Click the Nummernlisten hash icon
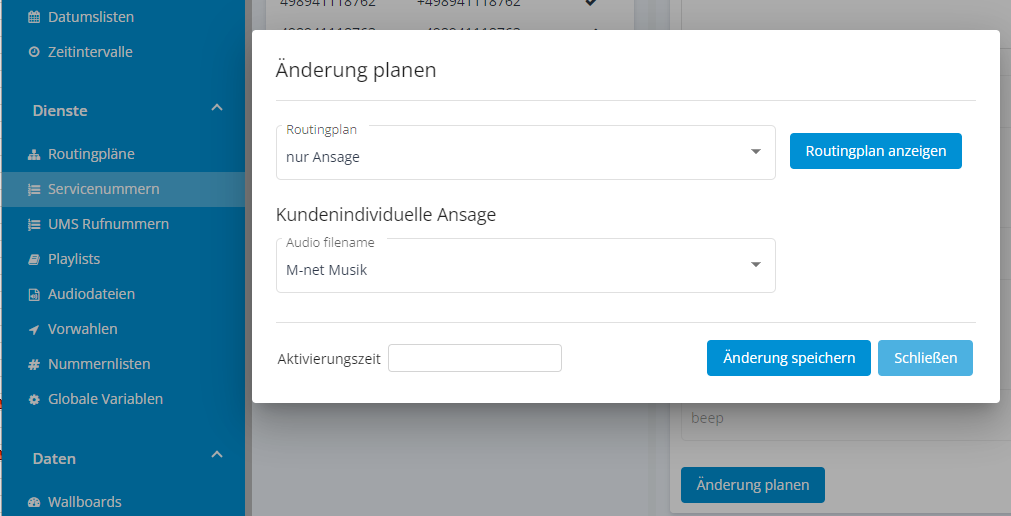 click(34, 364)
